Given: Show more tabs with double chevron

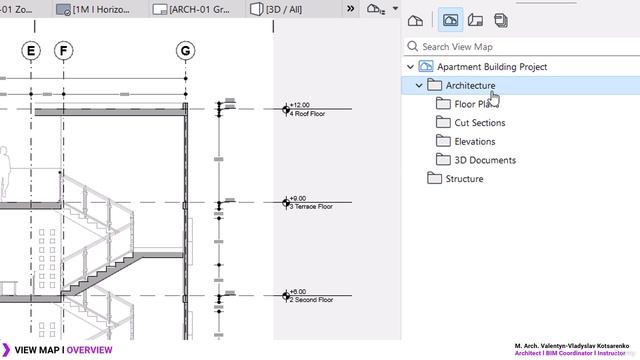Looking at the screenshot, I should [x=350, y=9].
